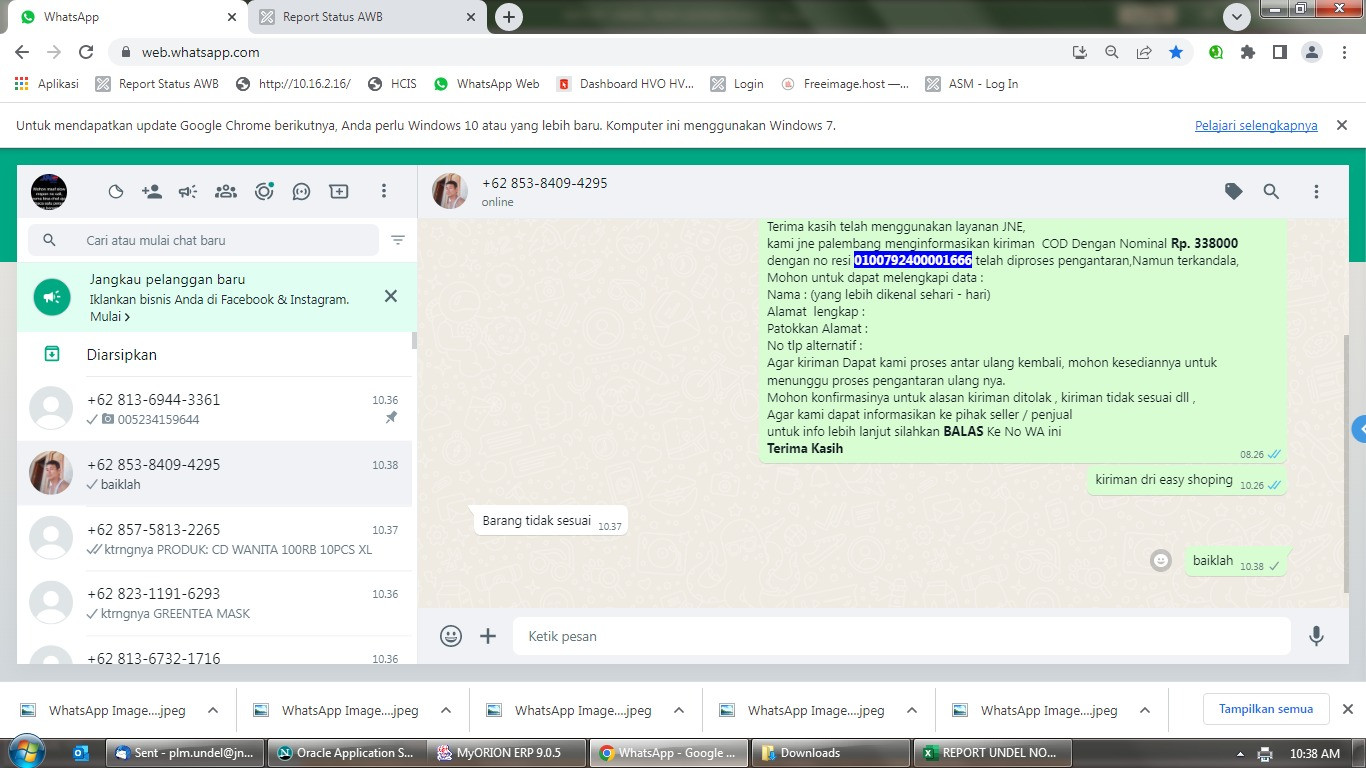Image resolution: width=1366 pixels, height=768 pixels.
Task: Expand options for third WhatsApp Image download
Action: 679,710
